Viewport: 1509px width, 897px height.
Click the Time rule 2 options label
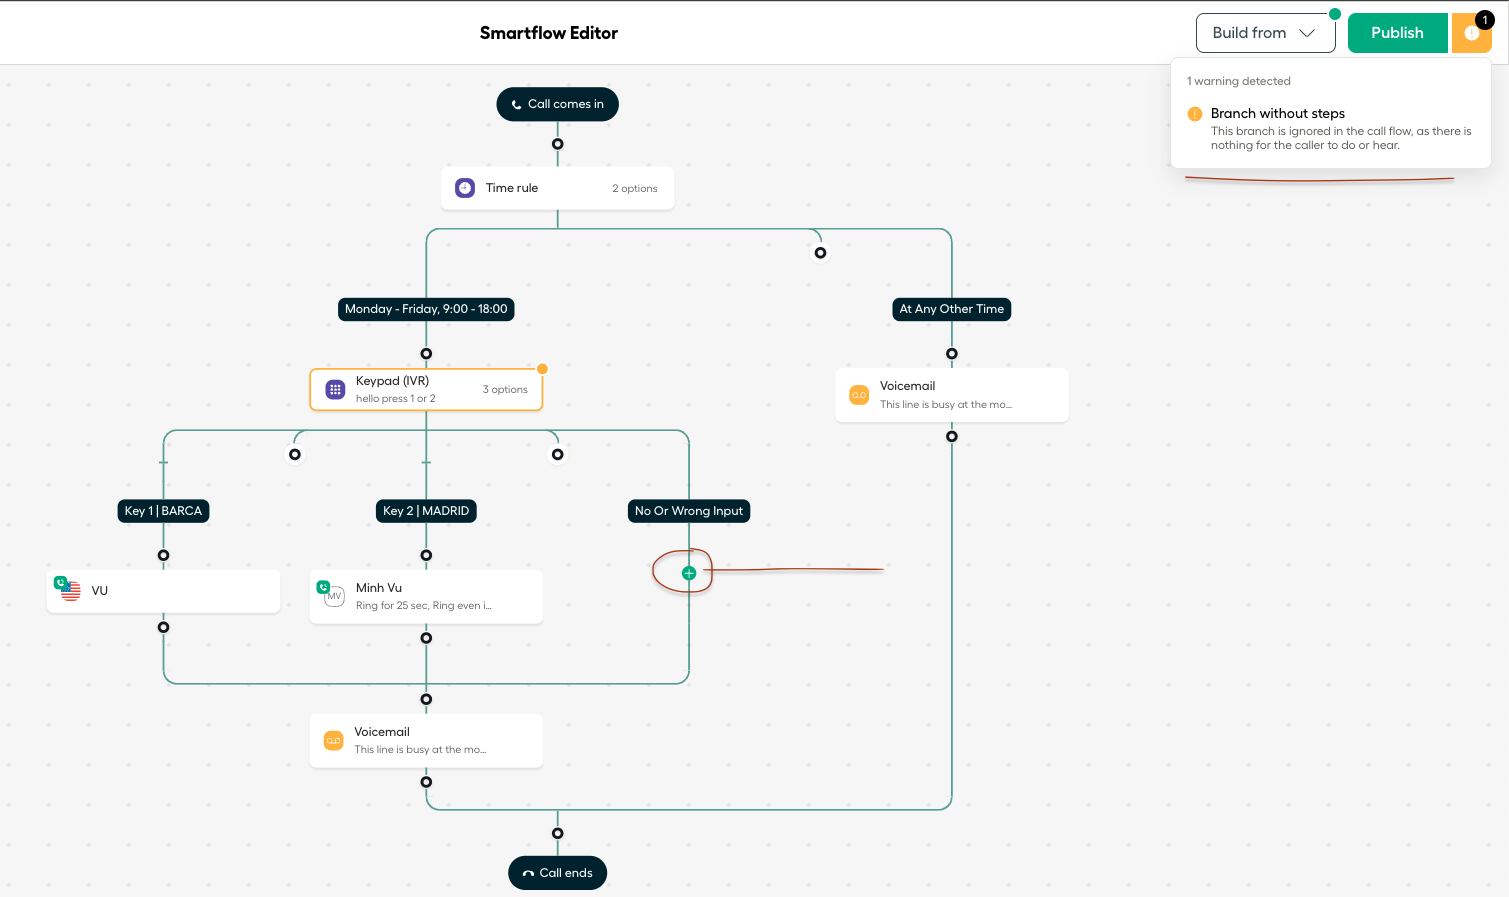pos(635,188)
